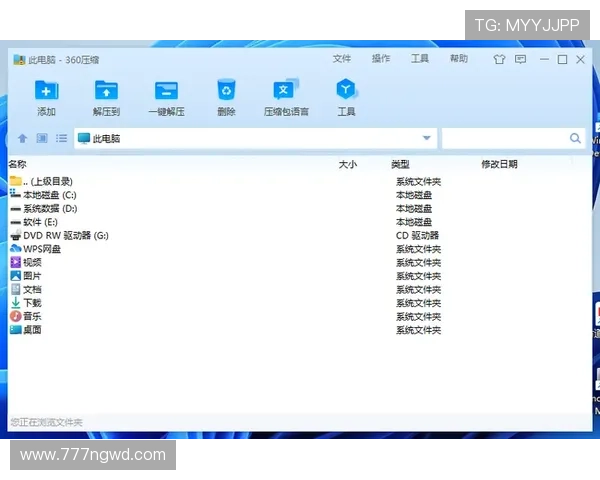The image size is (600, 480).
Task: Open the 压缩包语言 archive language icon
Action: click(x=286, y=90)
